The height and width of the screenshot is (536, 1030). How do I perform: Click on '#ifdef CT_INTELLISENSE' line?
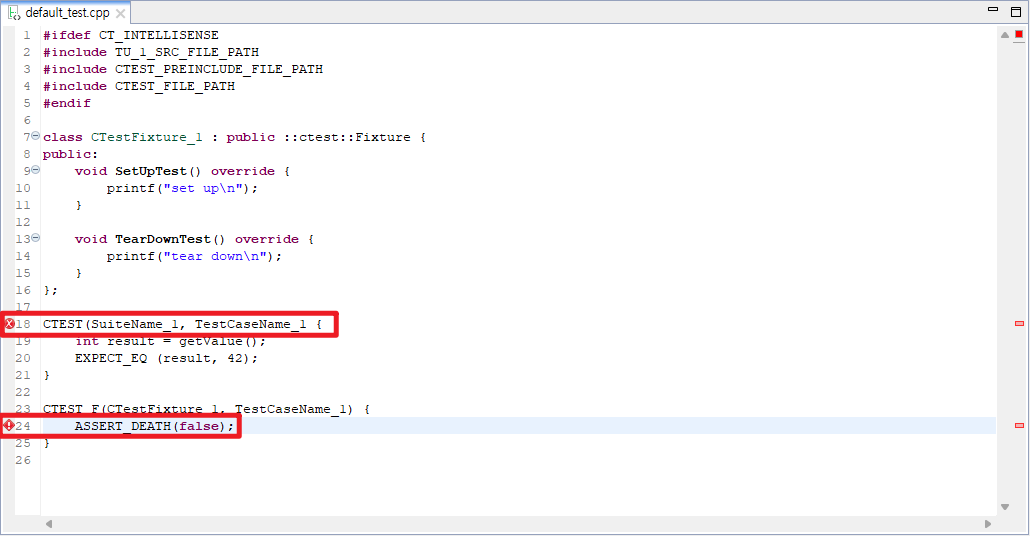pos(131,35)
